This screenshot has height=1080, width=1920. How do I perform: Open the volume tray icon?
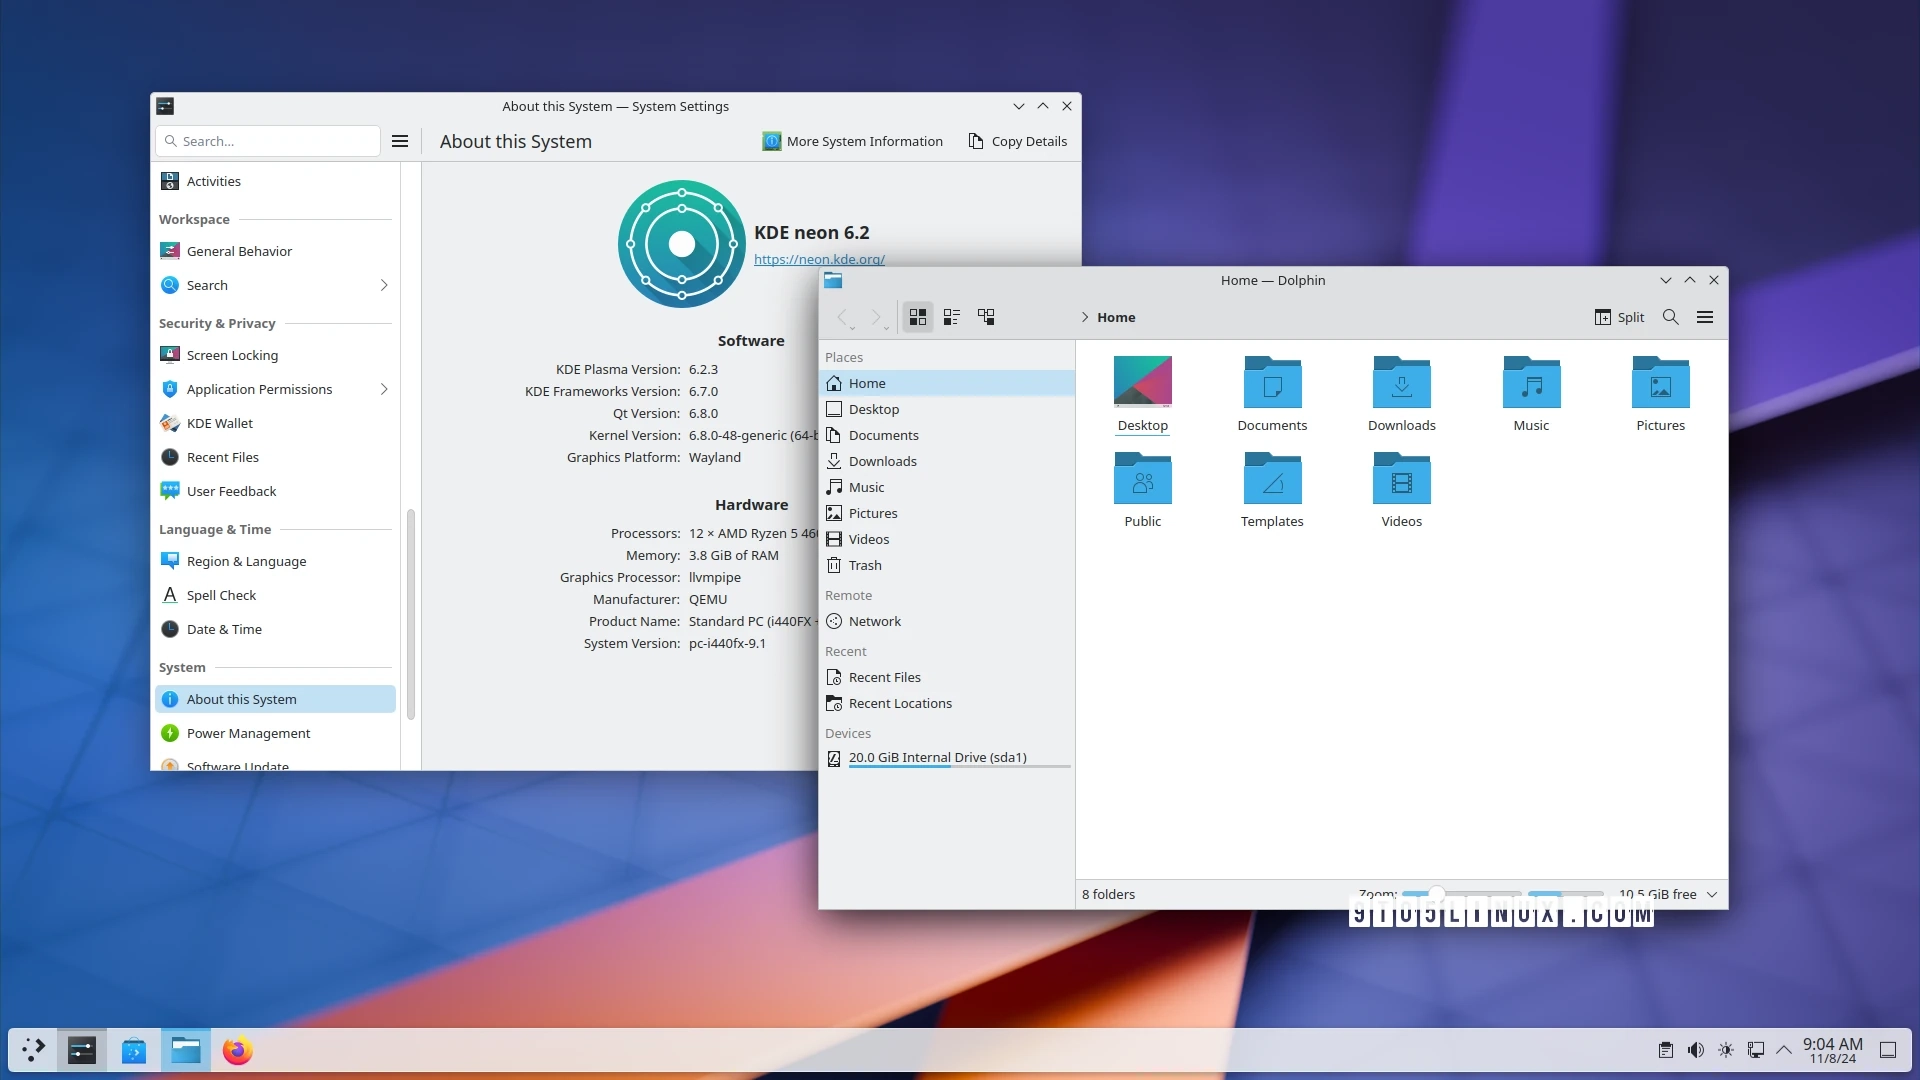pos(1696,1050)
